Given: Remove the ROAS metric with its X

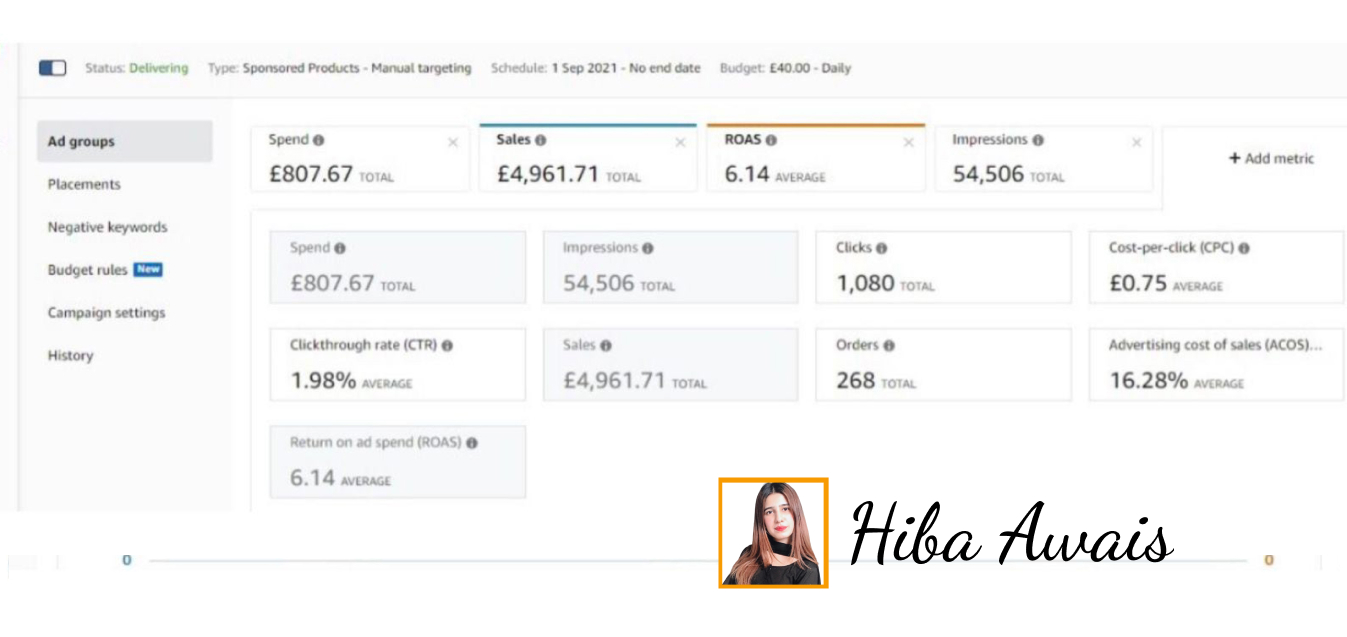Looking at the screenshot, I should click(x=908, y=143).
